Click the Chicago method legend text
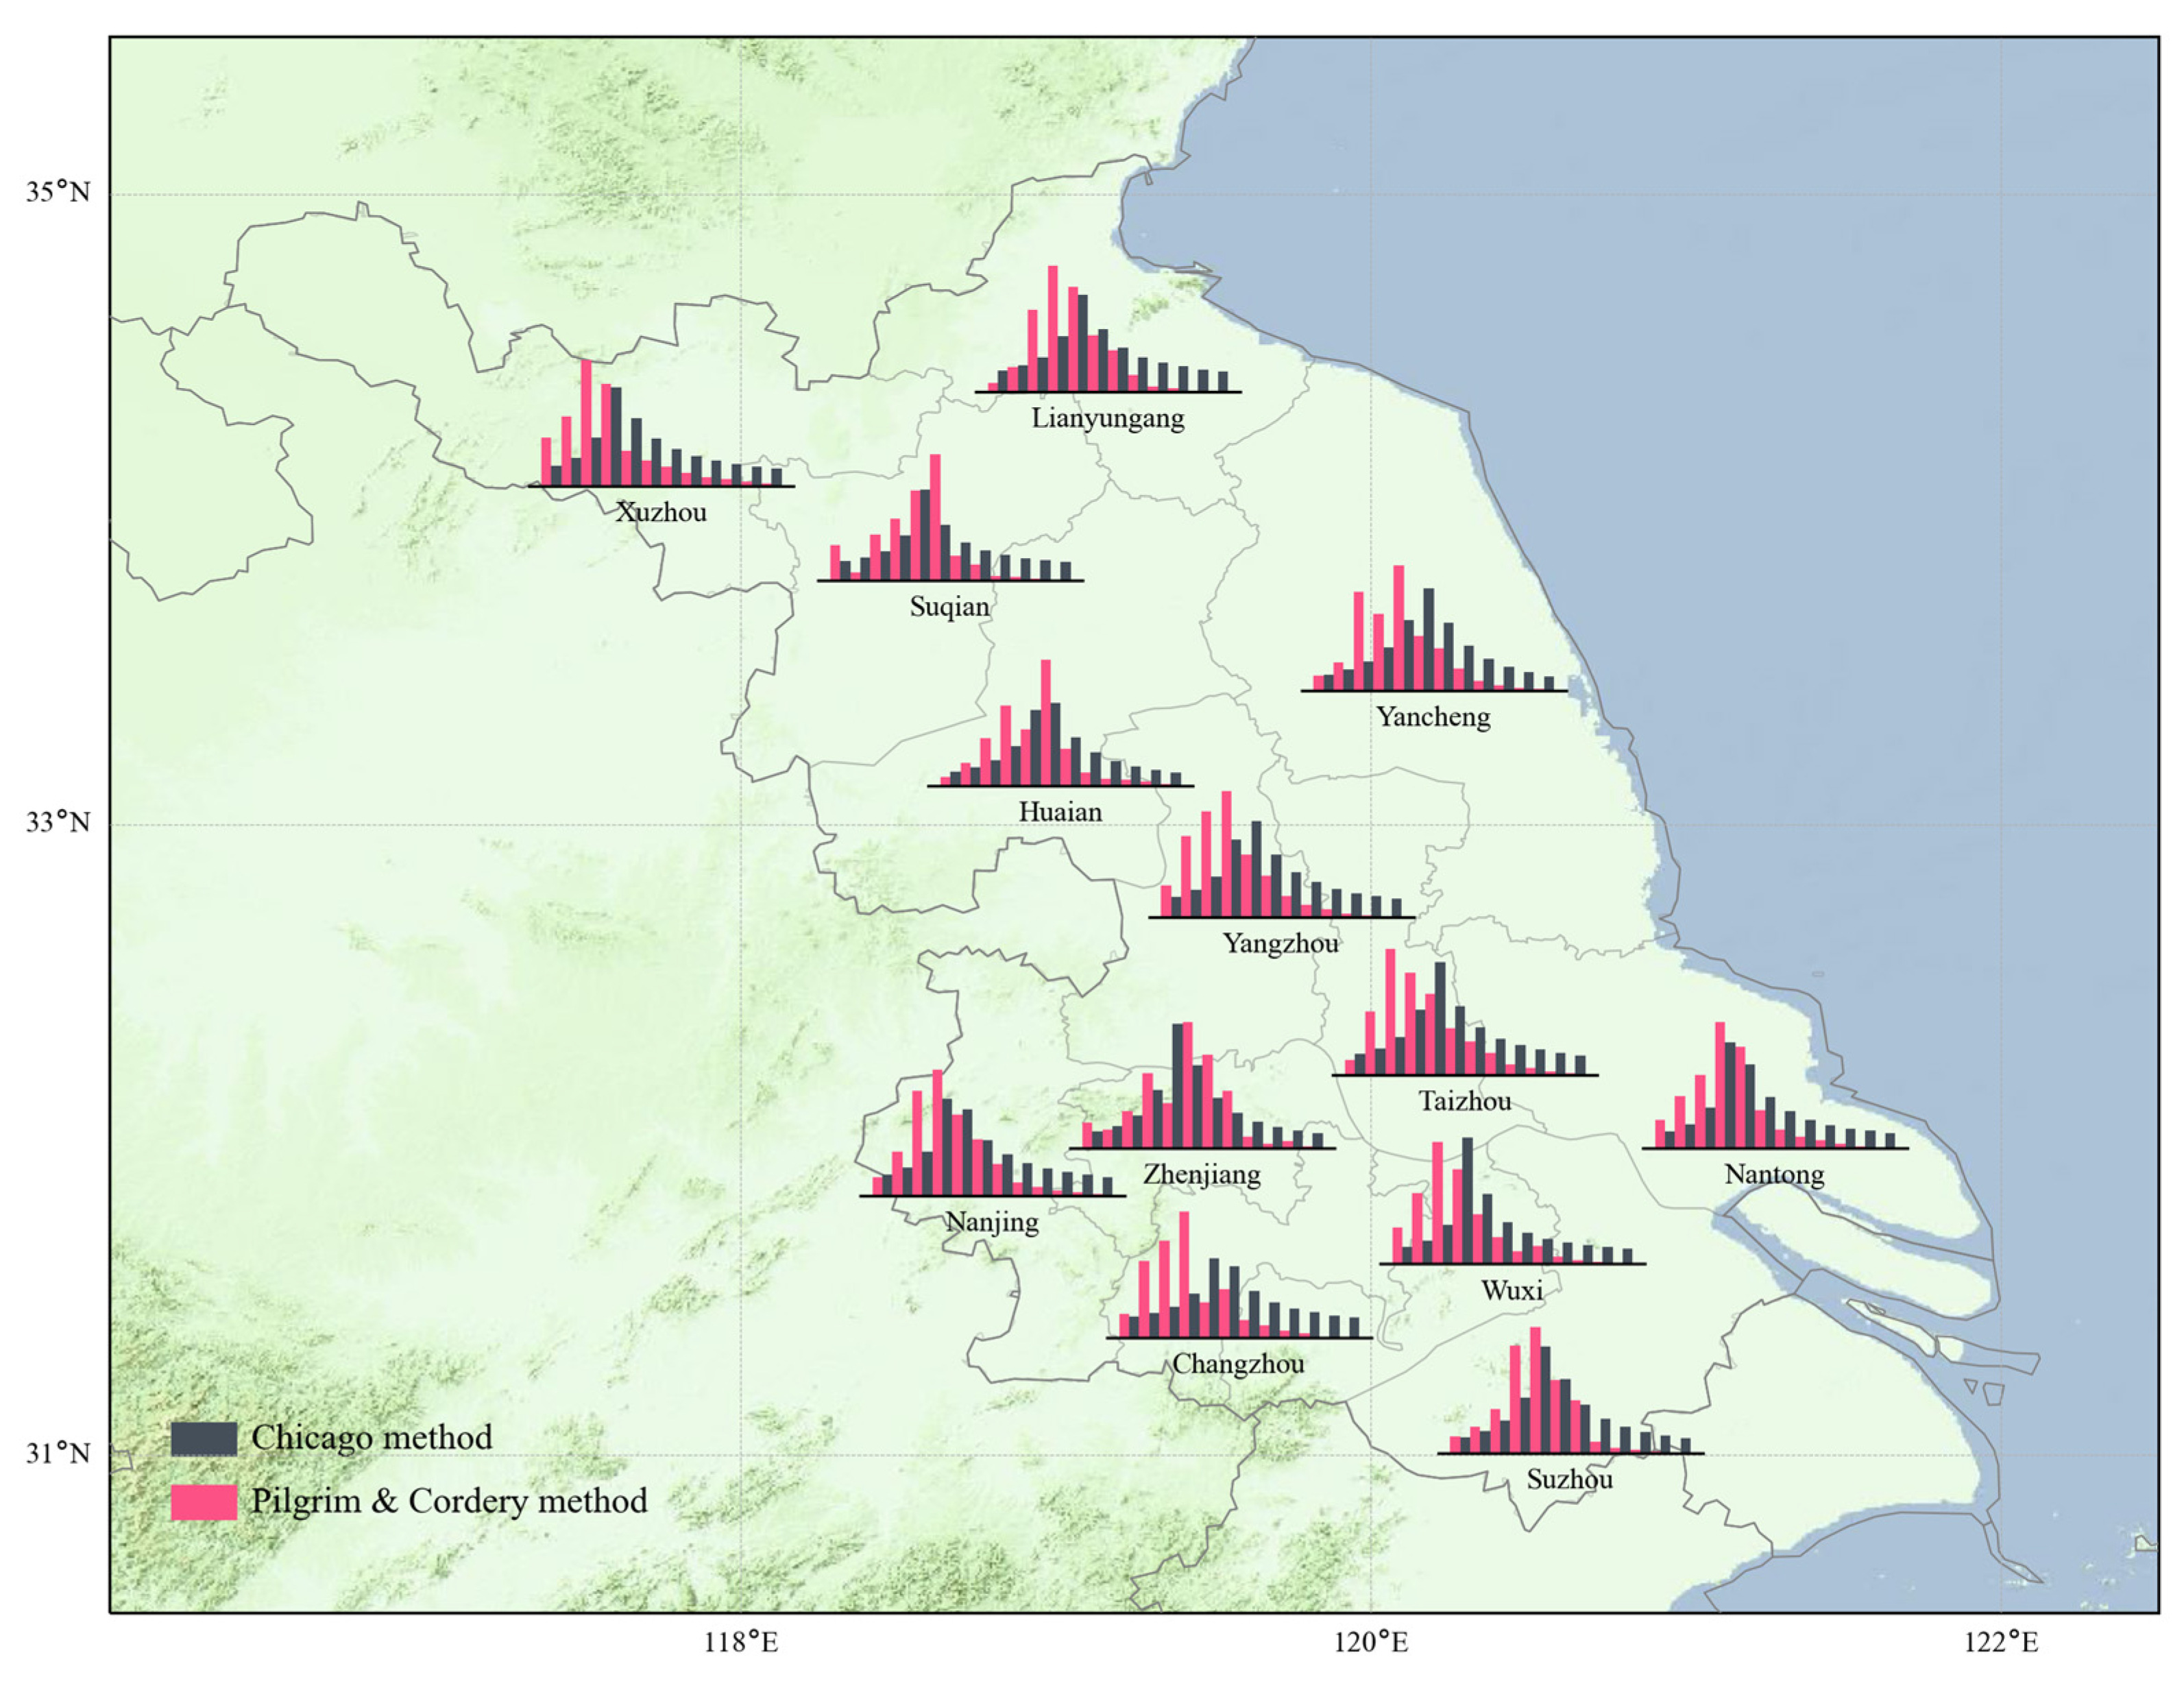Image resolution: width=2184 pixels, height=1688 pixels. [371, 1438]
